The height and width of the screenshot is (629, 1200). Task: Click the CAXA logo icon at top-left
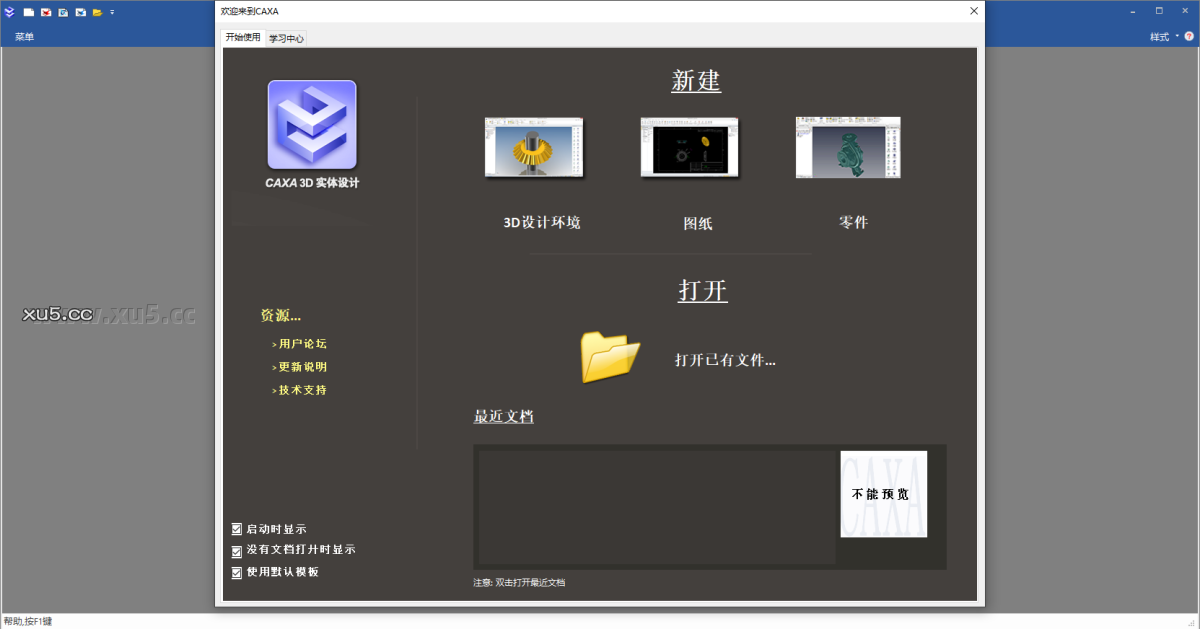(x=9, y=11)
